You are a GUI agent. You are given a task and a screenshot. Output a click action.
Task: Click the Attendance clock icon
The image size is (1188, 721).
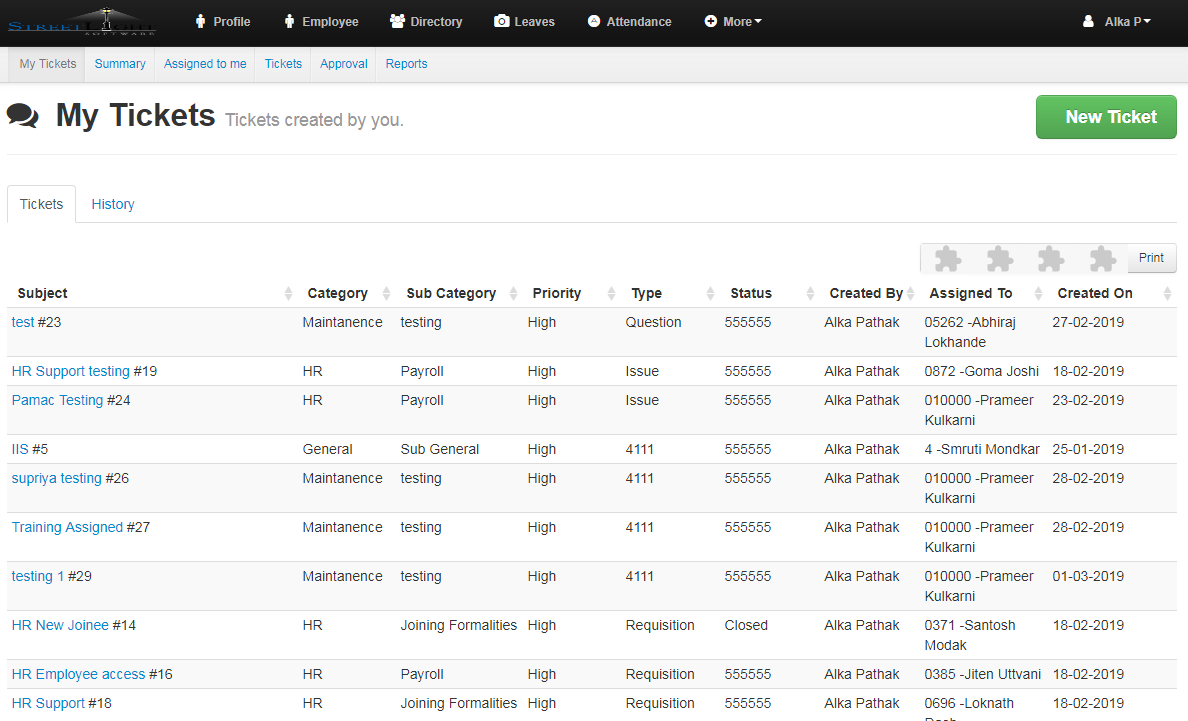594,21
